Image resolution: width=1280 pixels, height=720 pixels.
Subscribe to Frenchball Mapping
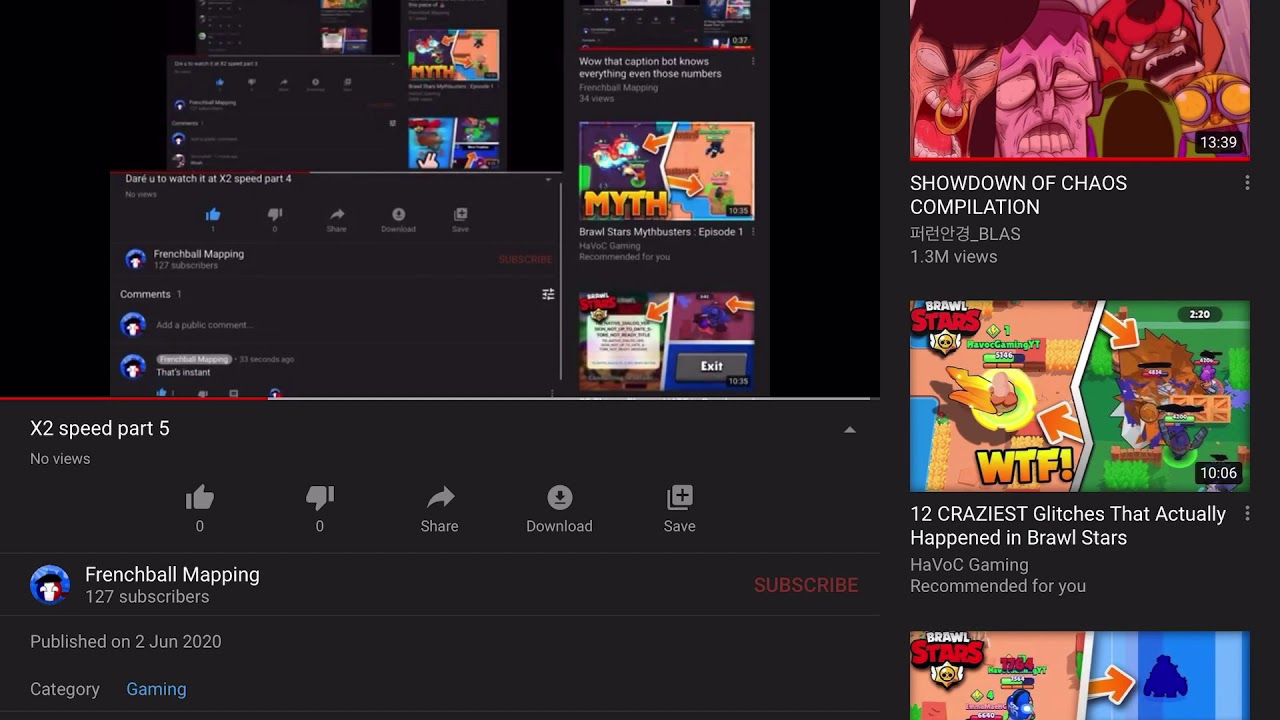(806, 586)
